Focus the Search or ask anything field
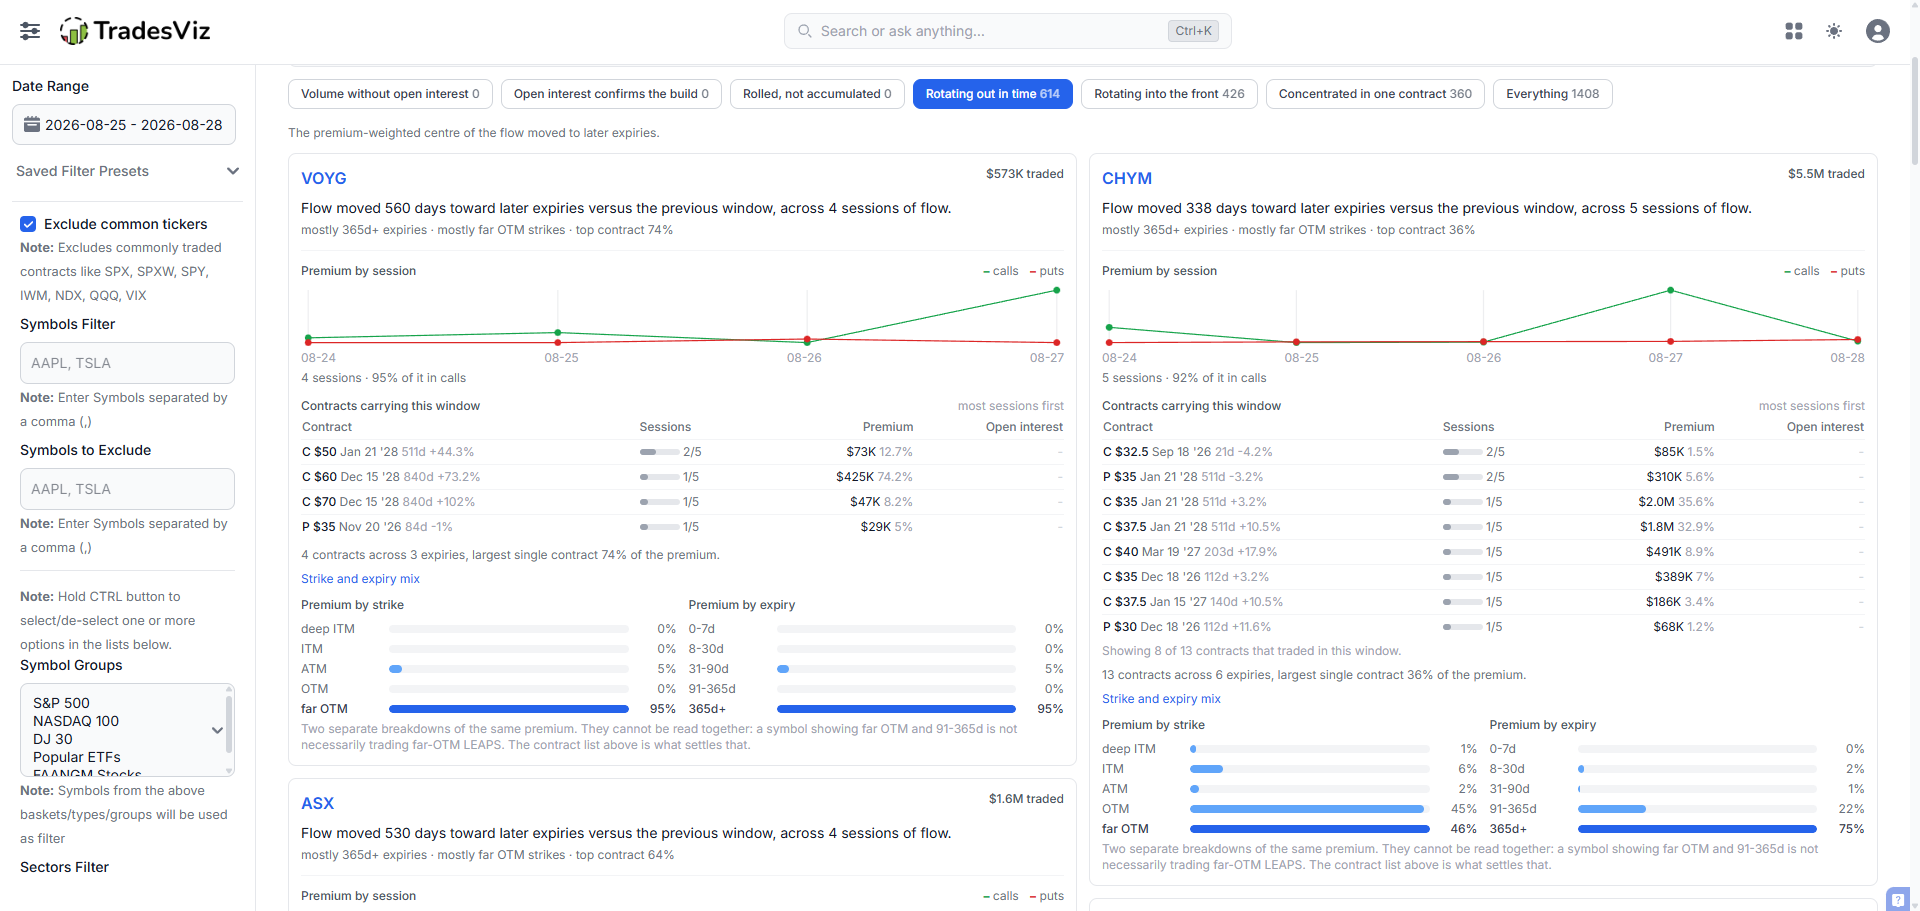The width and height of the screenshot is (1920, 911). click(1008, 31)
